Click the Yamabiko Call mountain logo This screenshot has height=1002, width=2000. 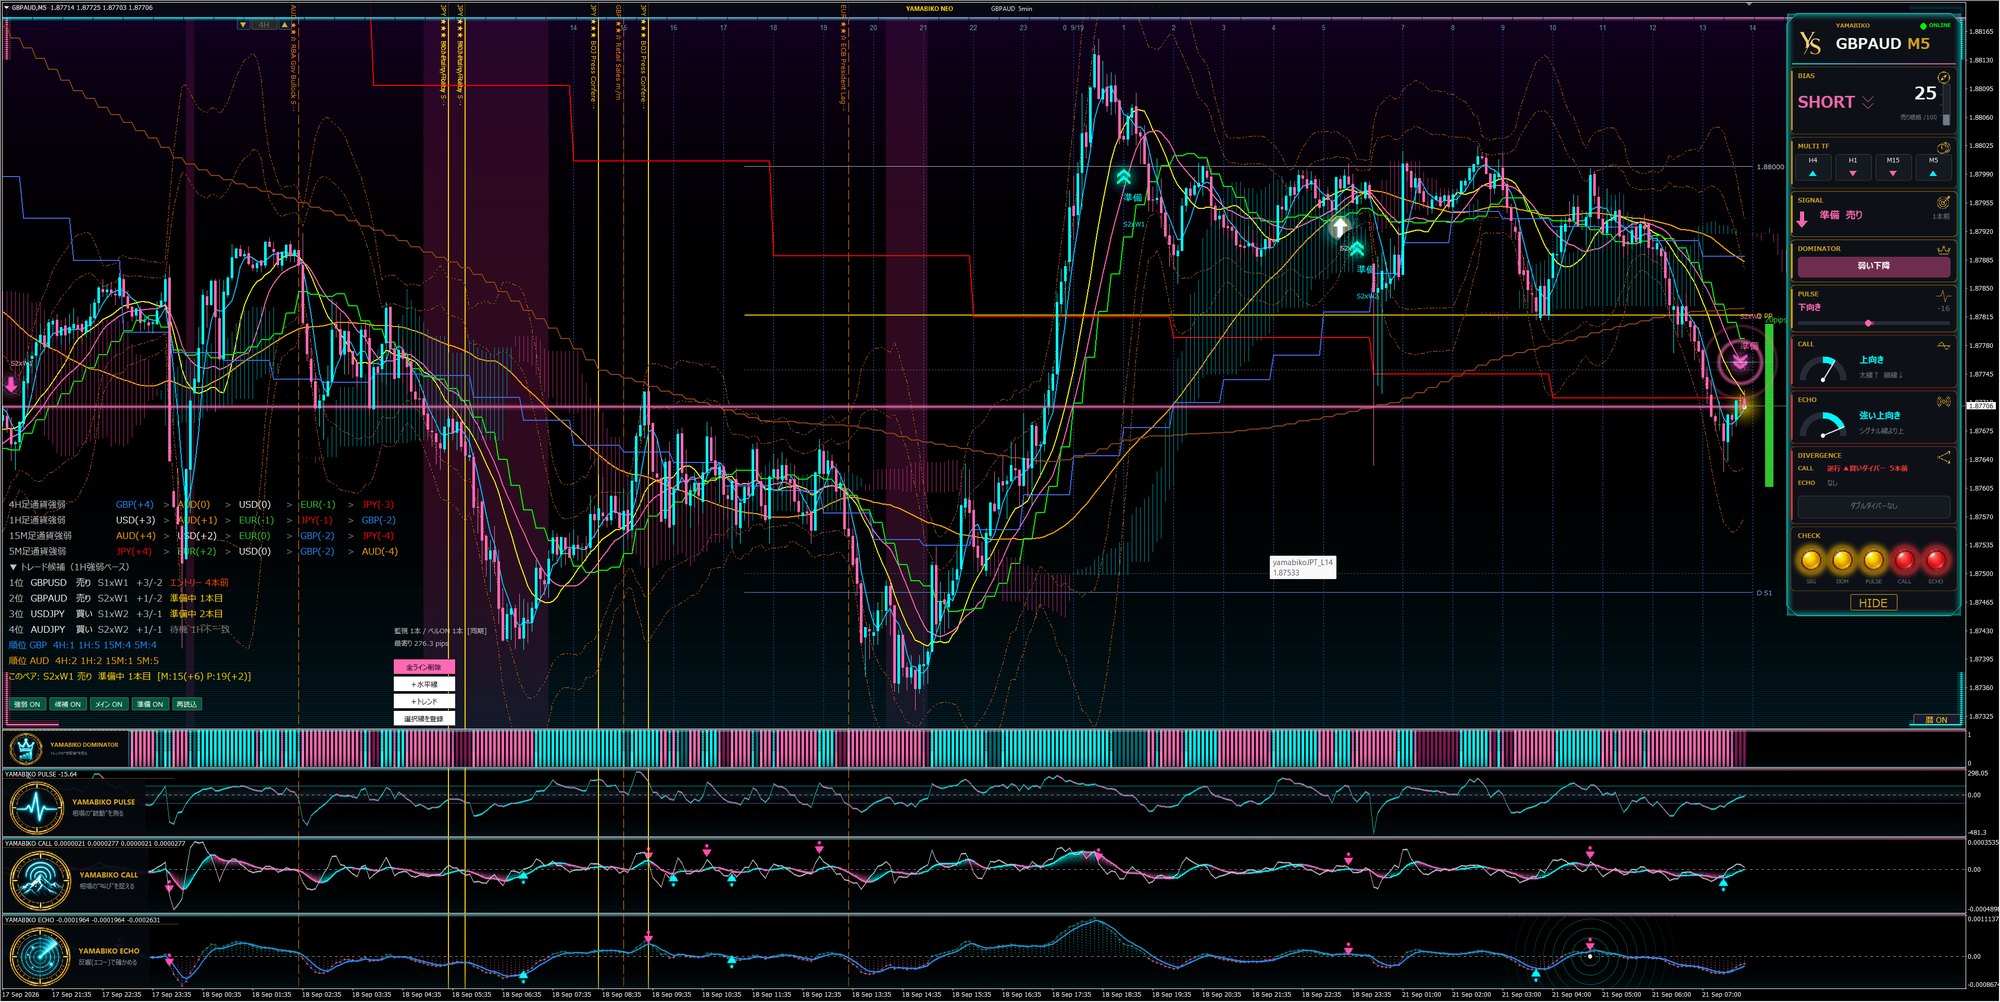coord(40,880)
